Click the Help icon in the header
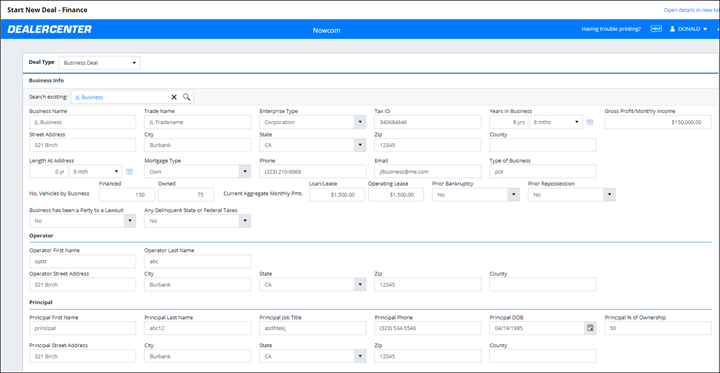 [x=656, y=29]
